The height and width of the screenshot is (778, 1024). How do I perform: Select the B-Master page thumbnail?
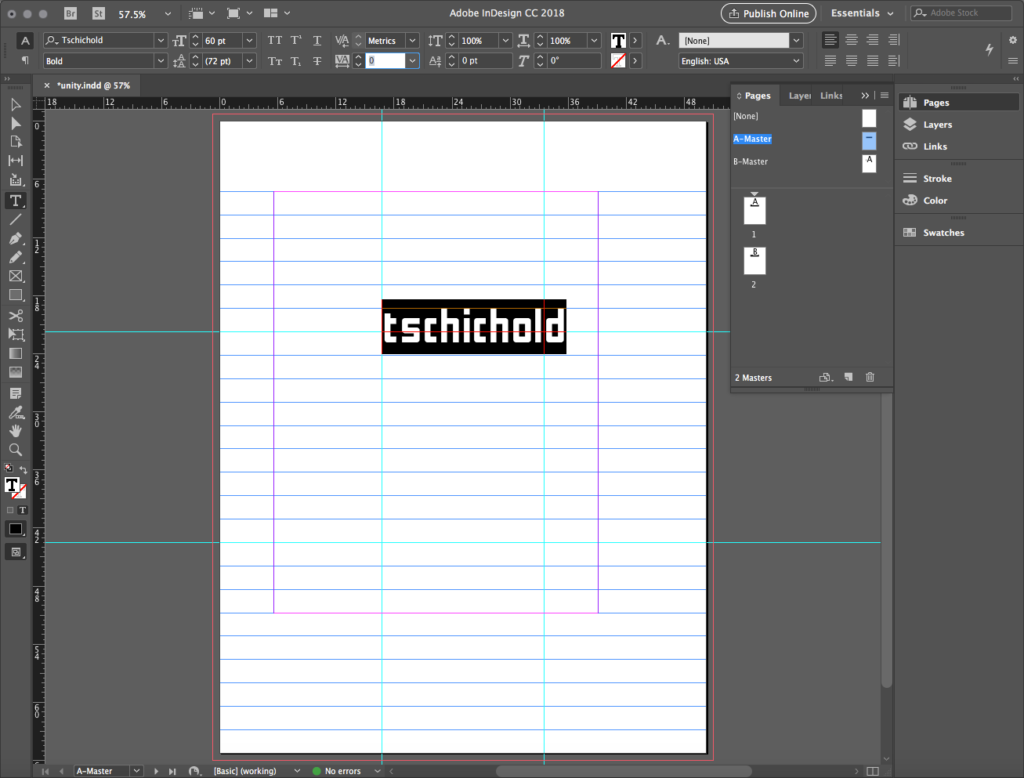click(x=869, y=163)
